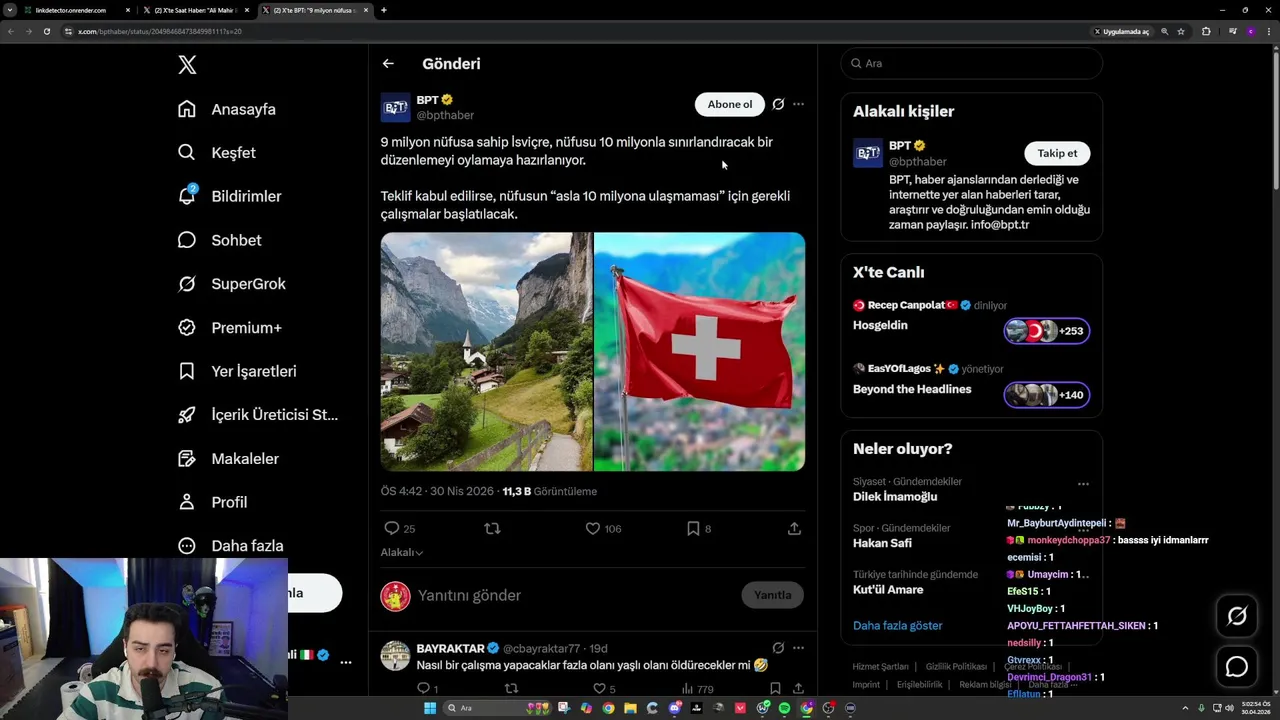Open the Kut'ül Amare trend
The width and height of the screenshot is (1280, 720).
[888, 590]
